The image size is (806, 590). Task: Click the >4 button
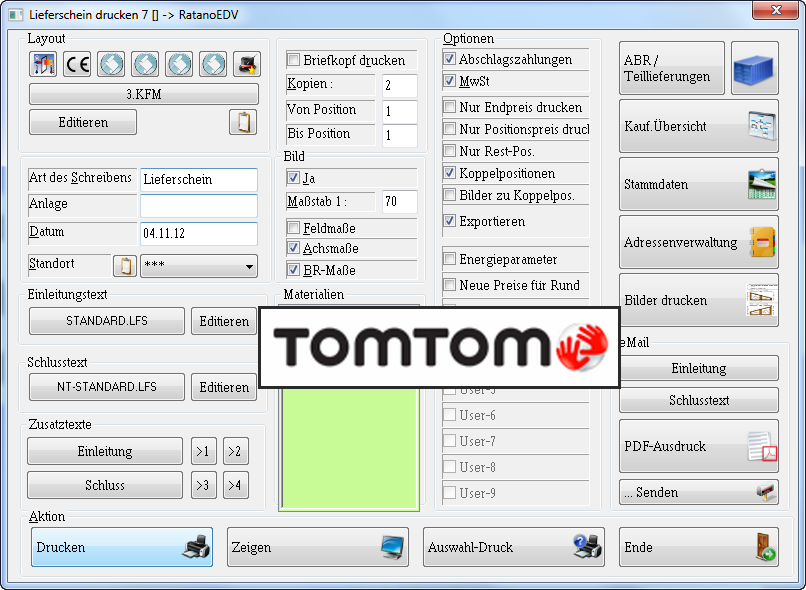click(x=236, y=485)
